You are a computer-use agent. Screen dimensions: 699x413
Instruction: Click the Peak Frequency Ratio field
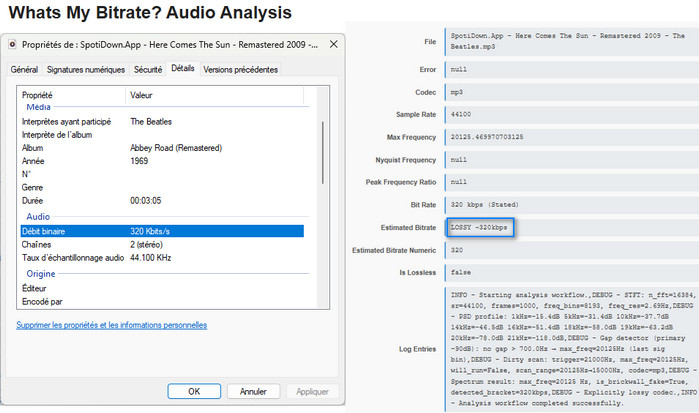coord(572,182)
